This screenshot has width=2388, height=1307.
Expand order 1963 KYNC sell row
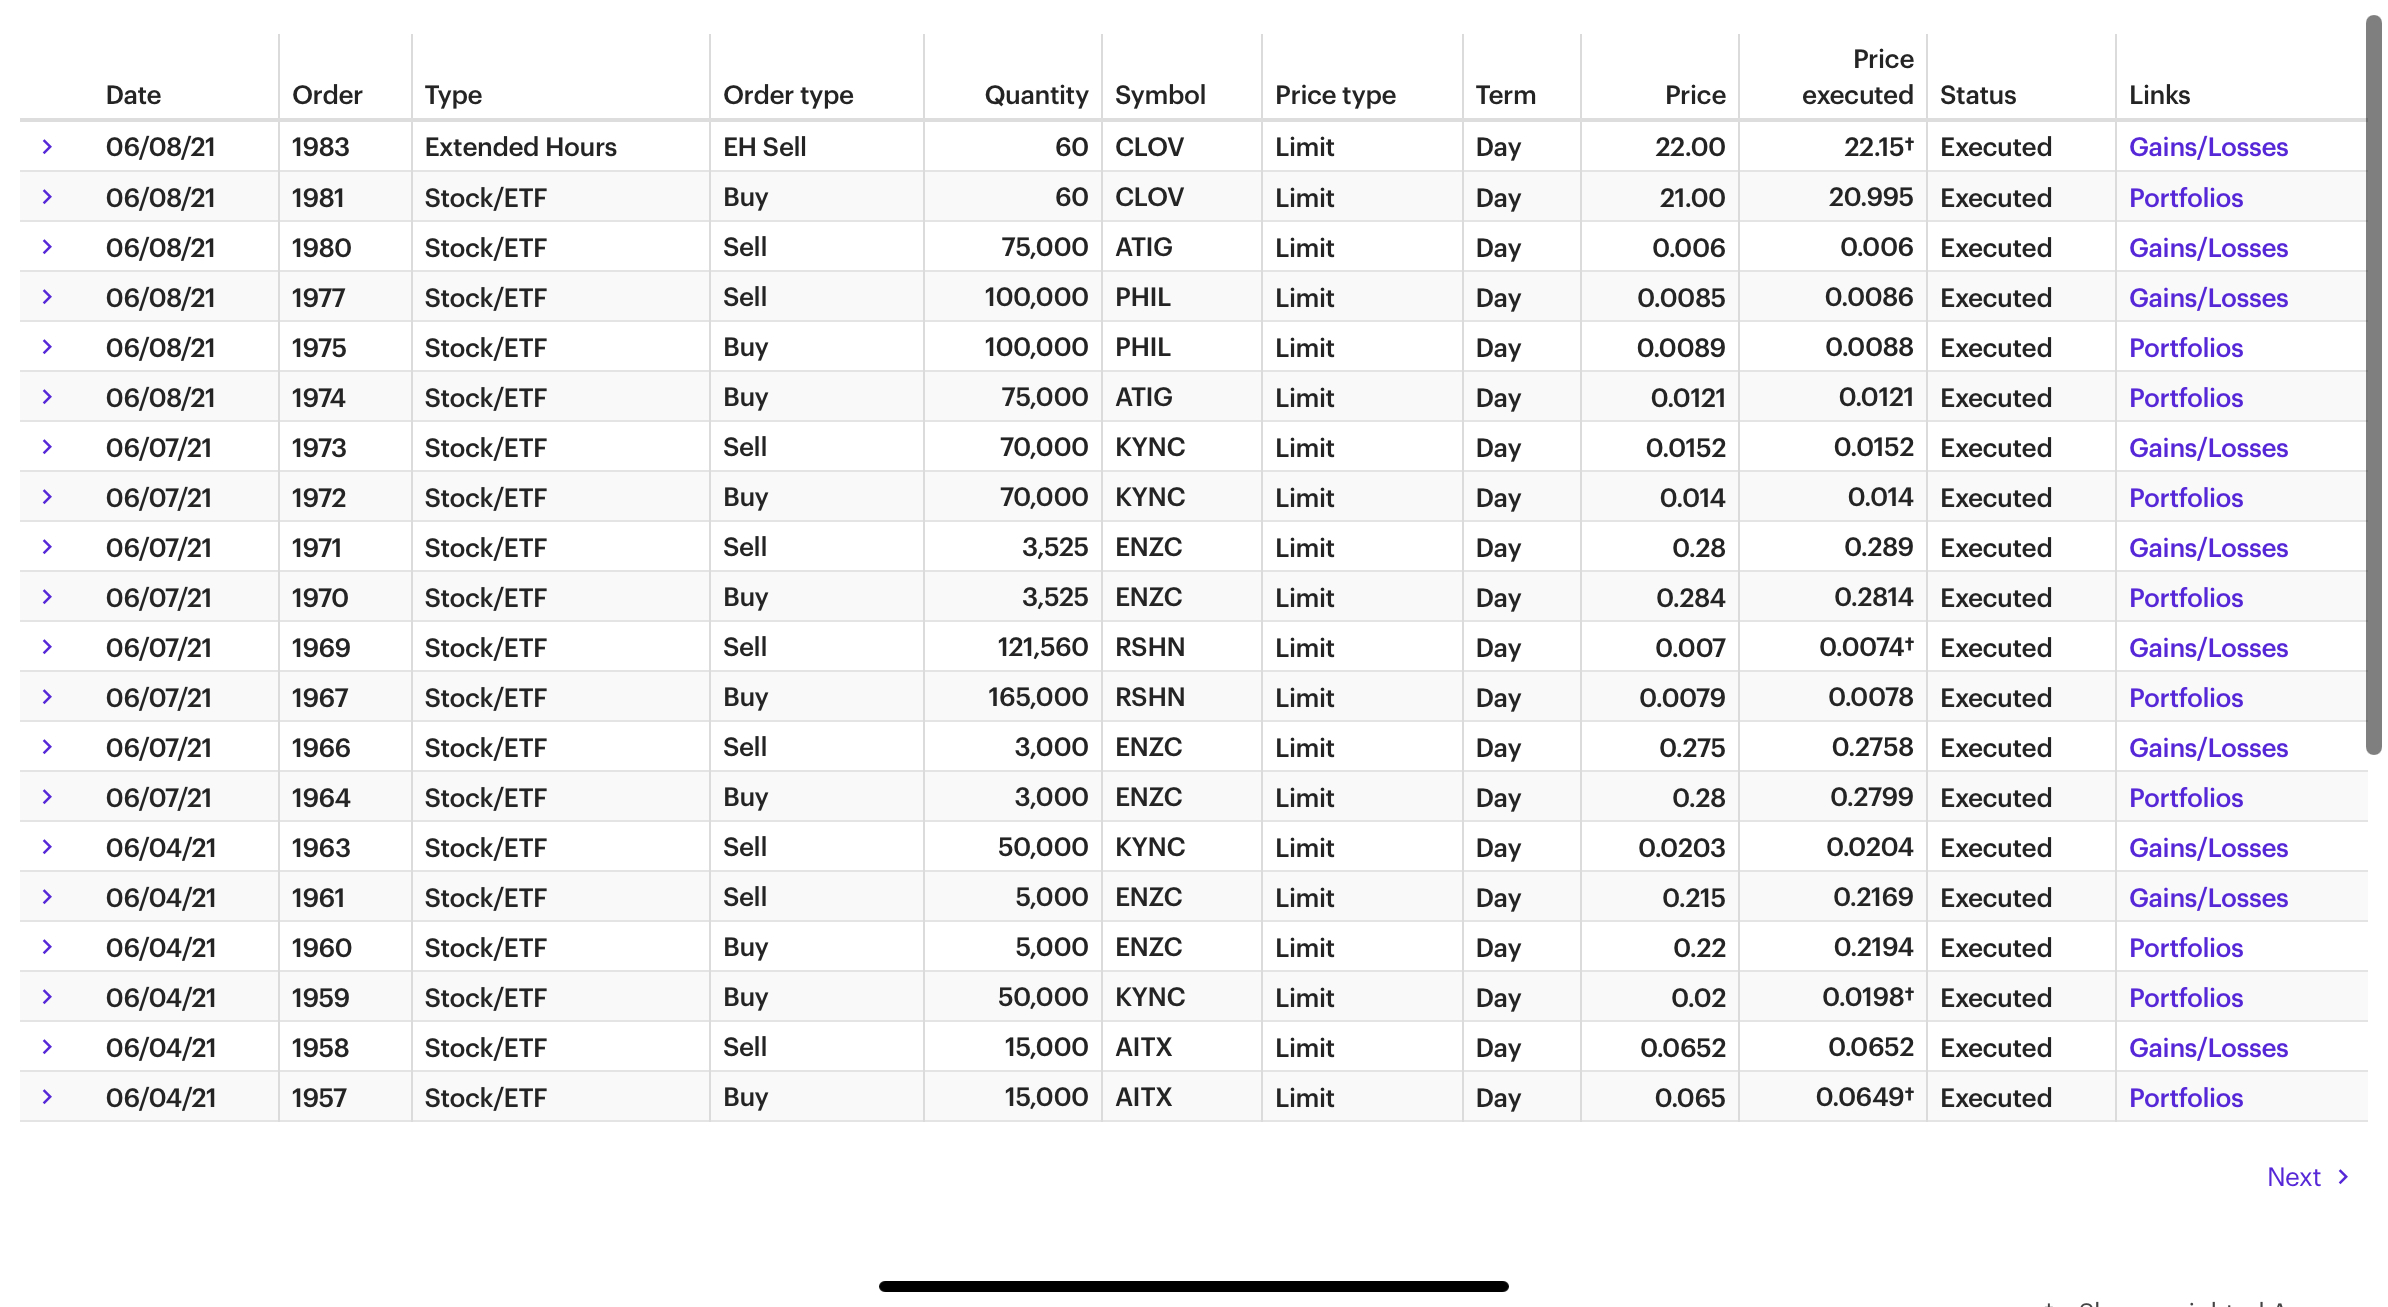(x=47, y=847)
